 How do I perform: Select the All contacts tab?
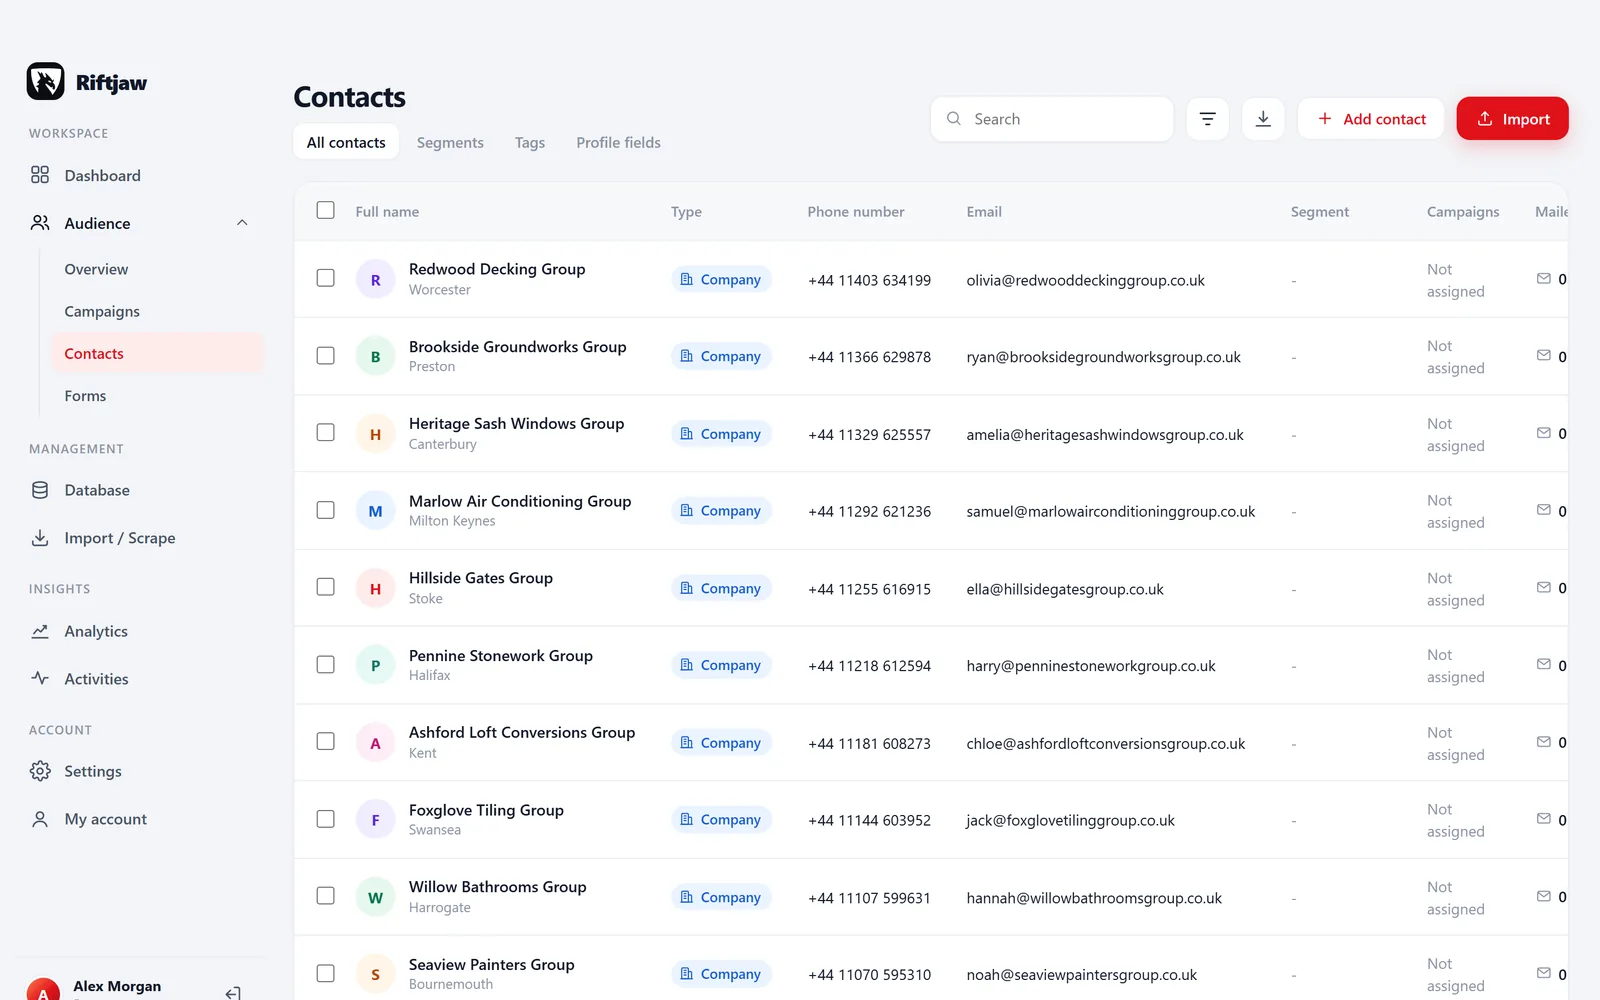click(346, 142)
